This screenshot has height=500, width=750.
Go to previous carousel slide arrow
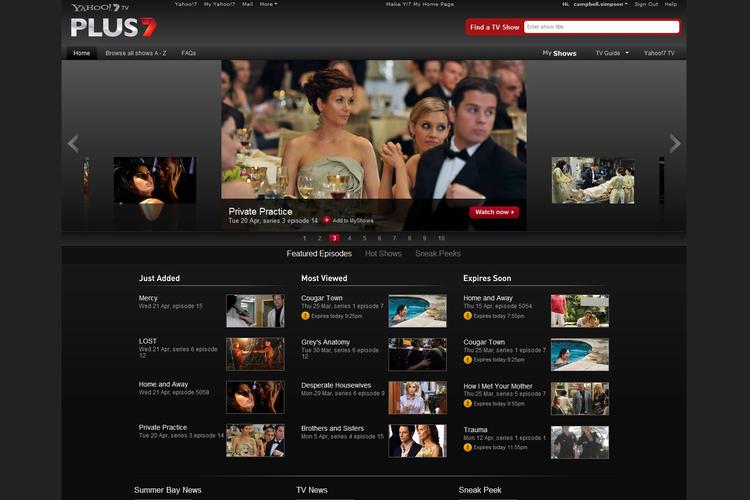coord(73,143)
